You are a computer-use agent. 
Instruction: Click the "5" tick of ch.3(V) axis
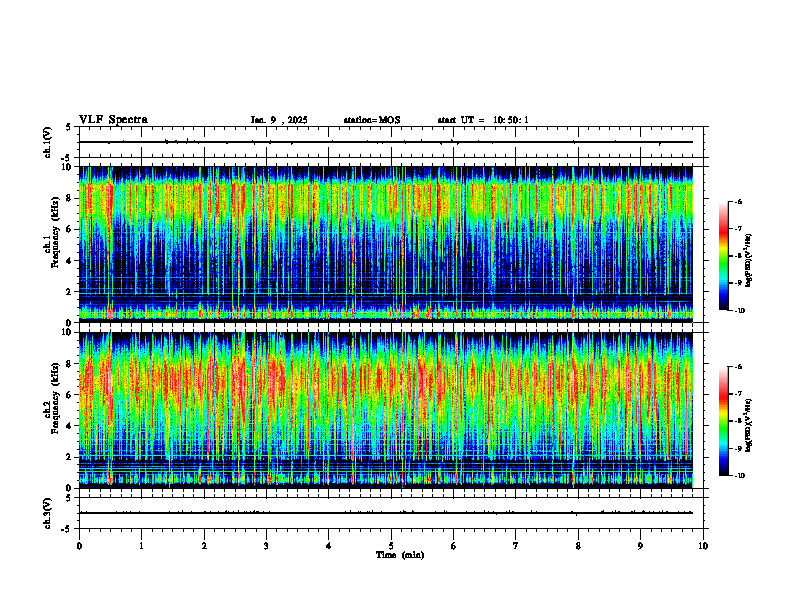[70, 498]
